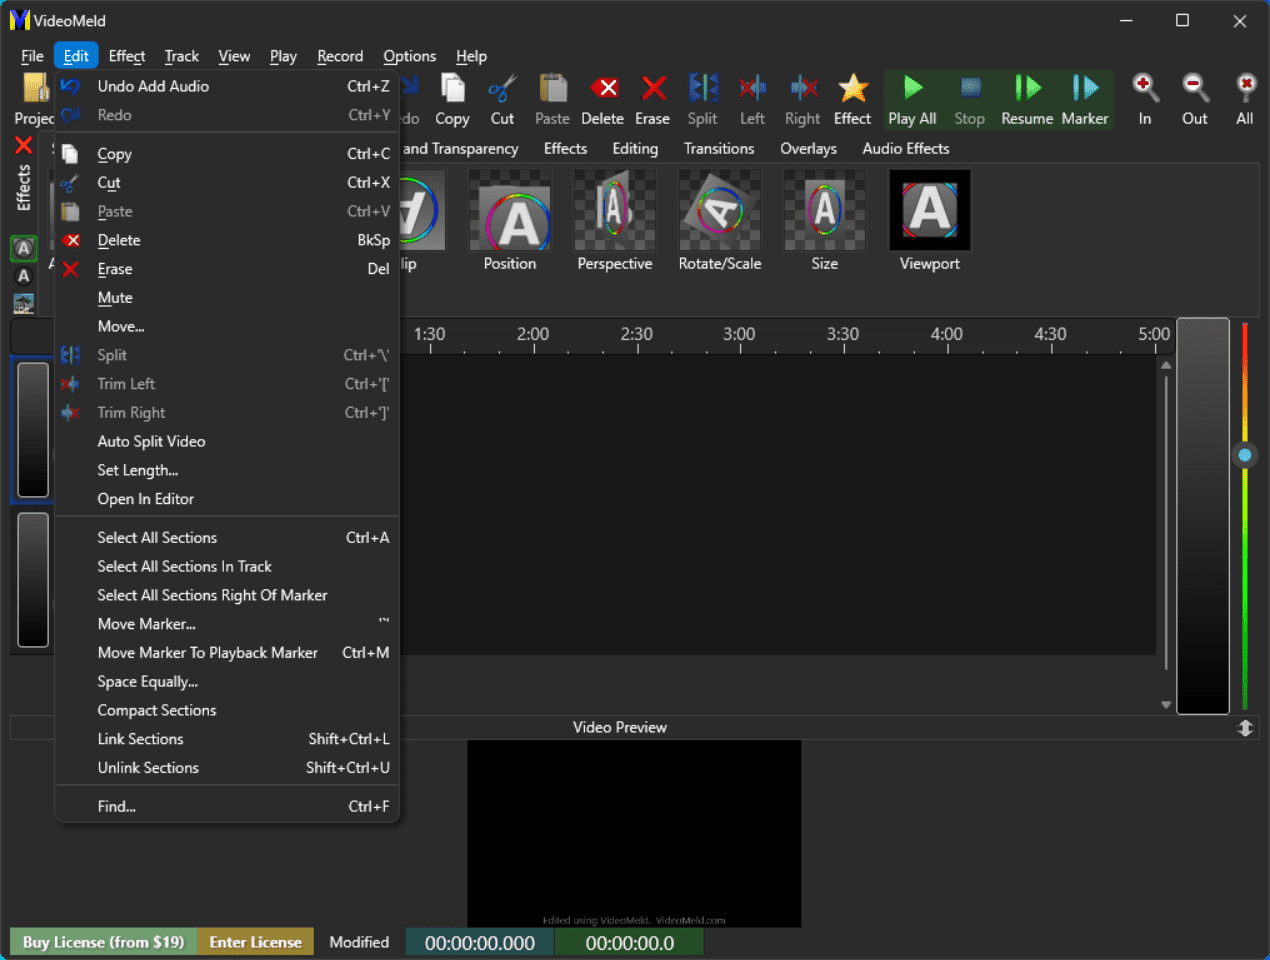
Task: Click the blue volume slider handle
Action: tap(1245, 455)
